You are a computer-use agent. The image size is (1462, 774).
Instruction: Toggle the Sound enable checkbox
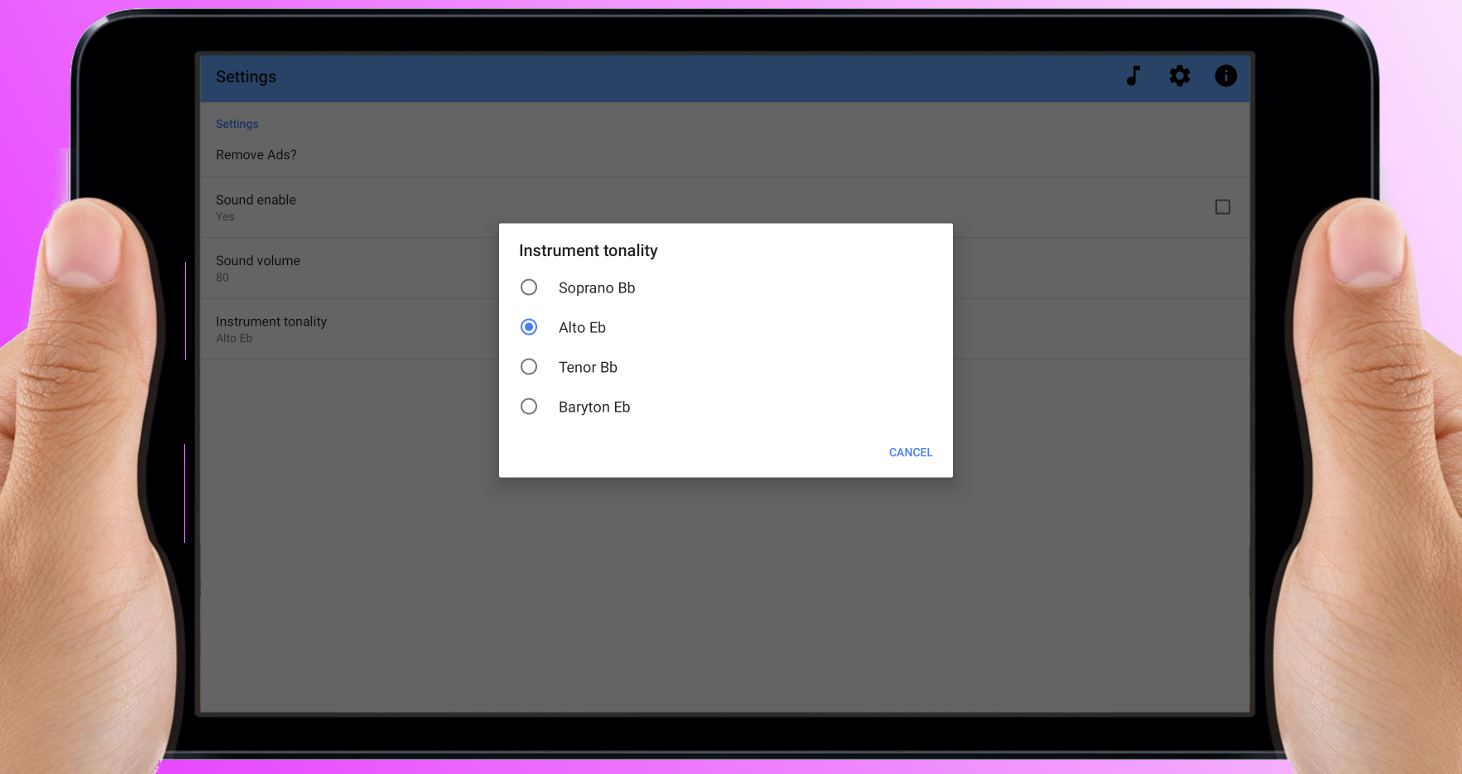click(x=1222, y=207)
